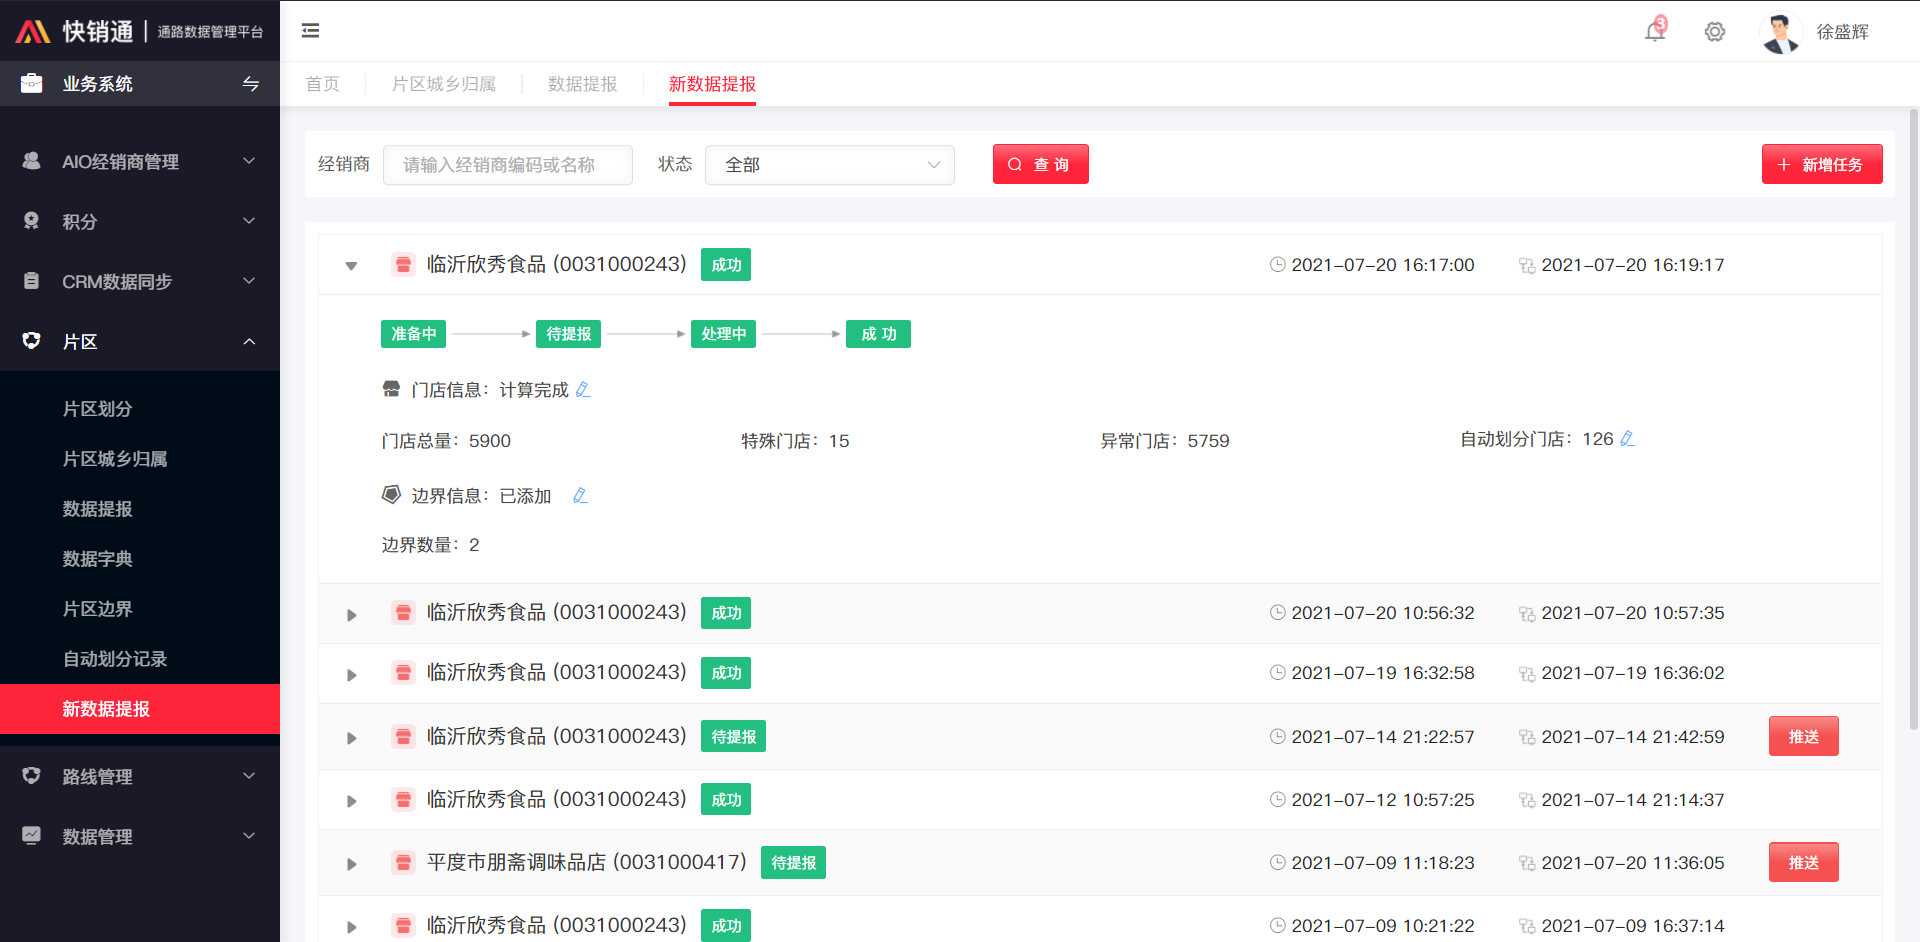Click the boundary icon beside 边界信息
Viewport: 1920px width, 942px height.
pos(391,495)
